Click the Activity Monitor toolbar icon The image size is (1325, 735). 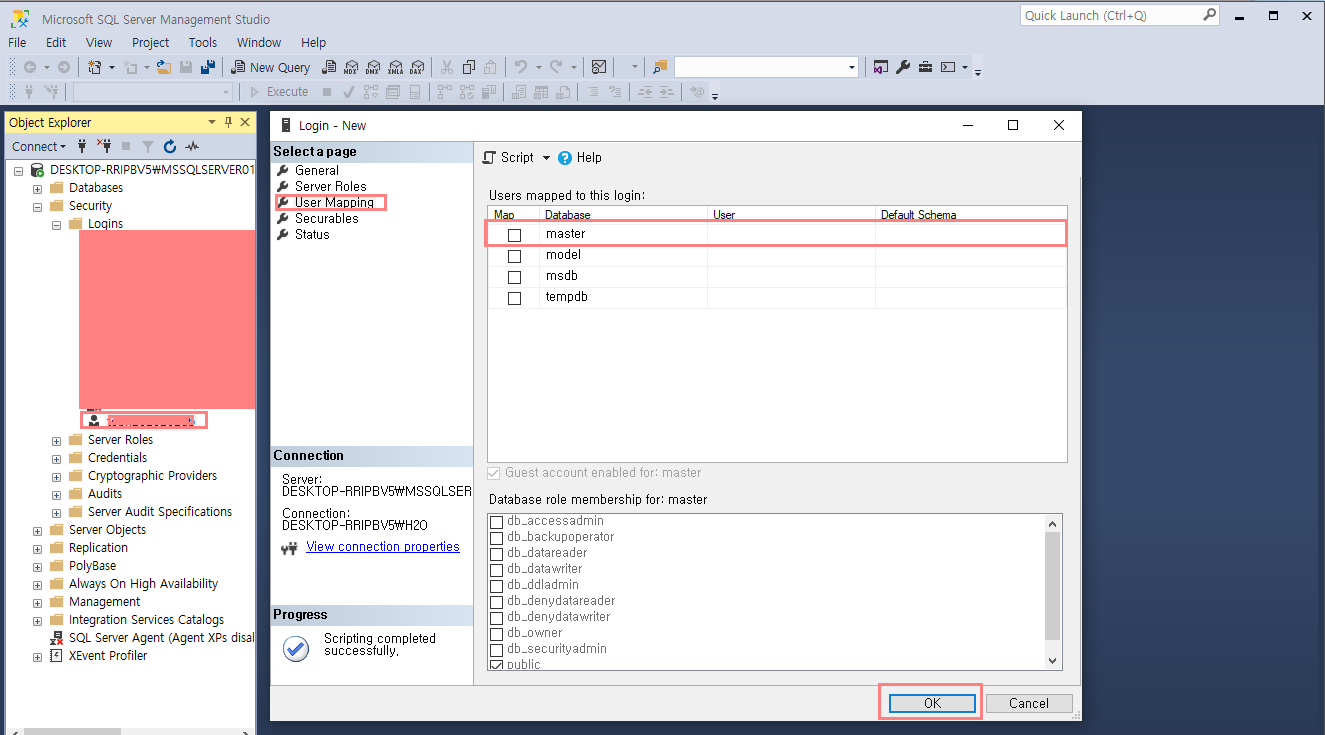point(599,67)
